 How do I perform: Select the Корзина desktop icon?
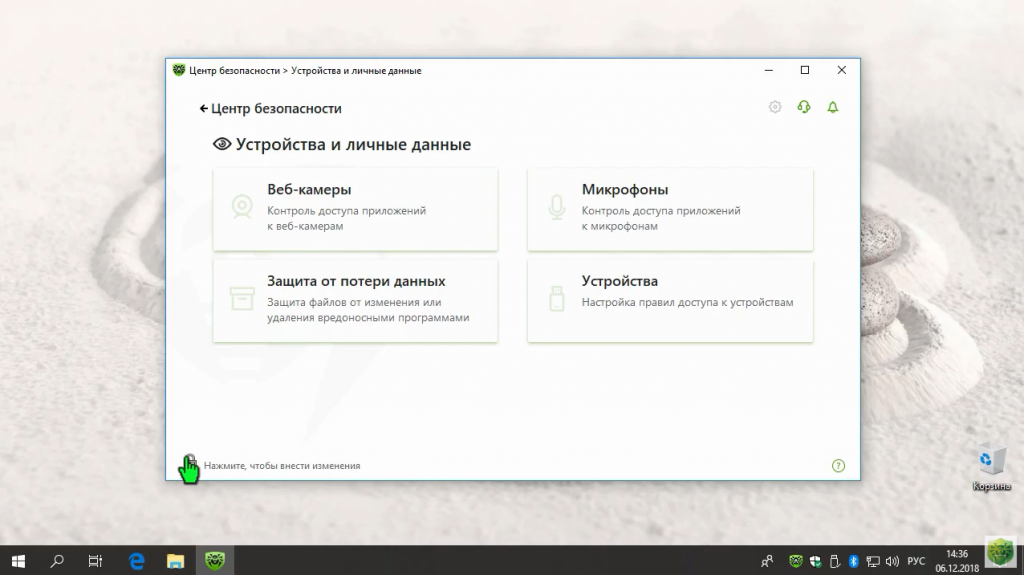pyautogui.click(x=991, y=467)
